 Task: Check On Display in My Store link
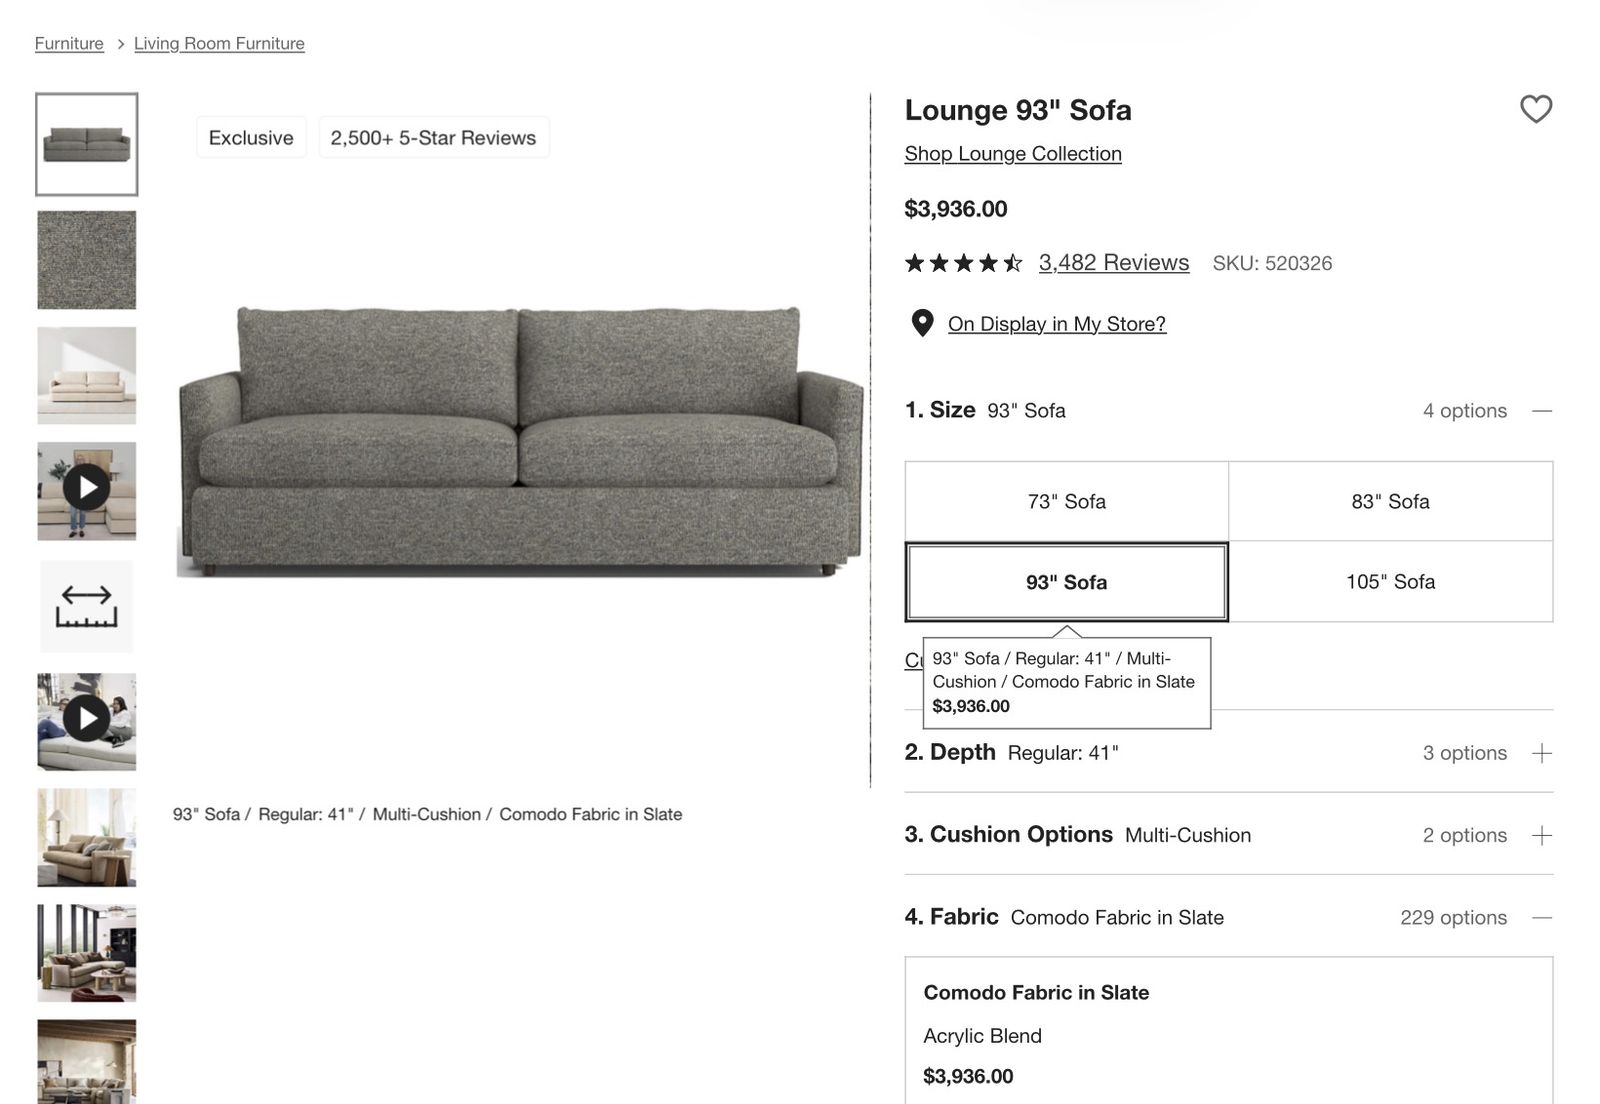[x=1056, y=324]
